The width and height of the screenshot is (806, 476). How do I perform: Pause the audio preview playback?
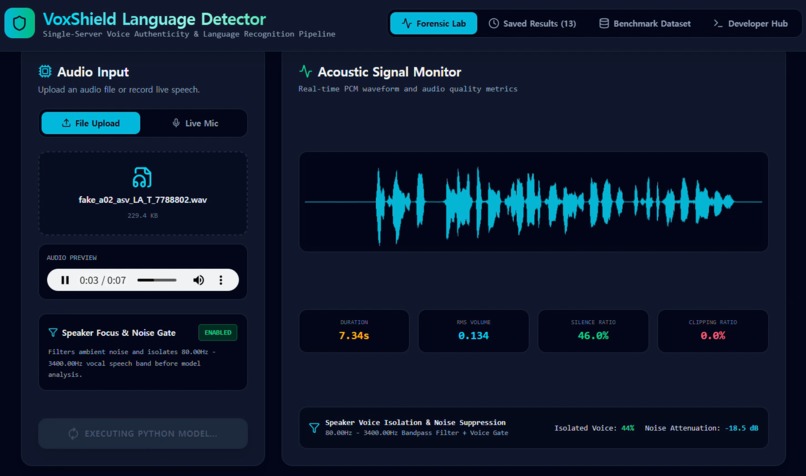tap(65, 280)
